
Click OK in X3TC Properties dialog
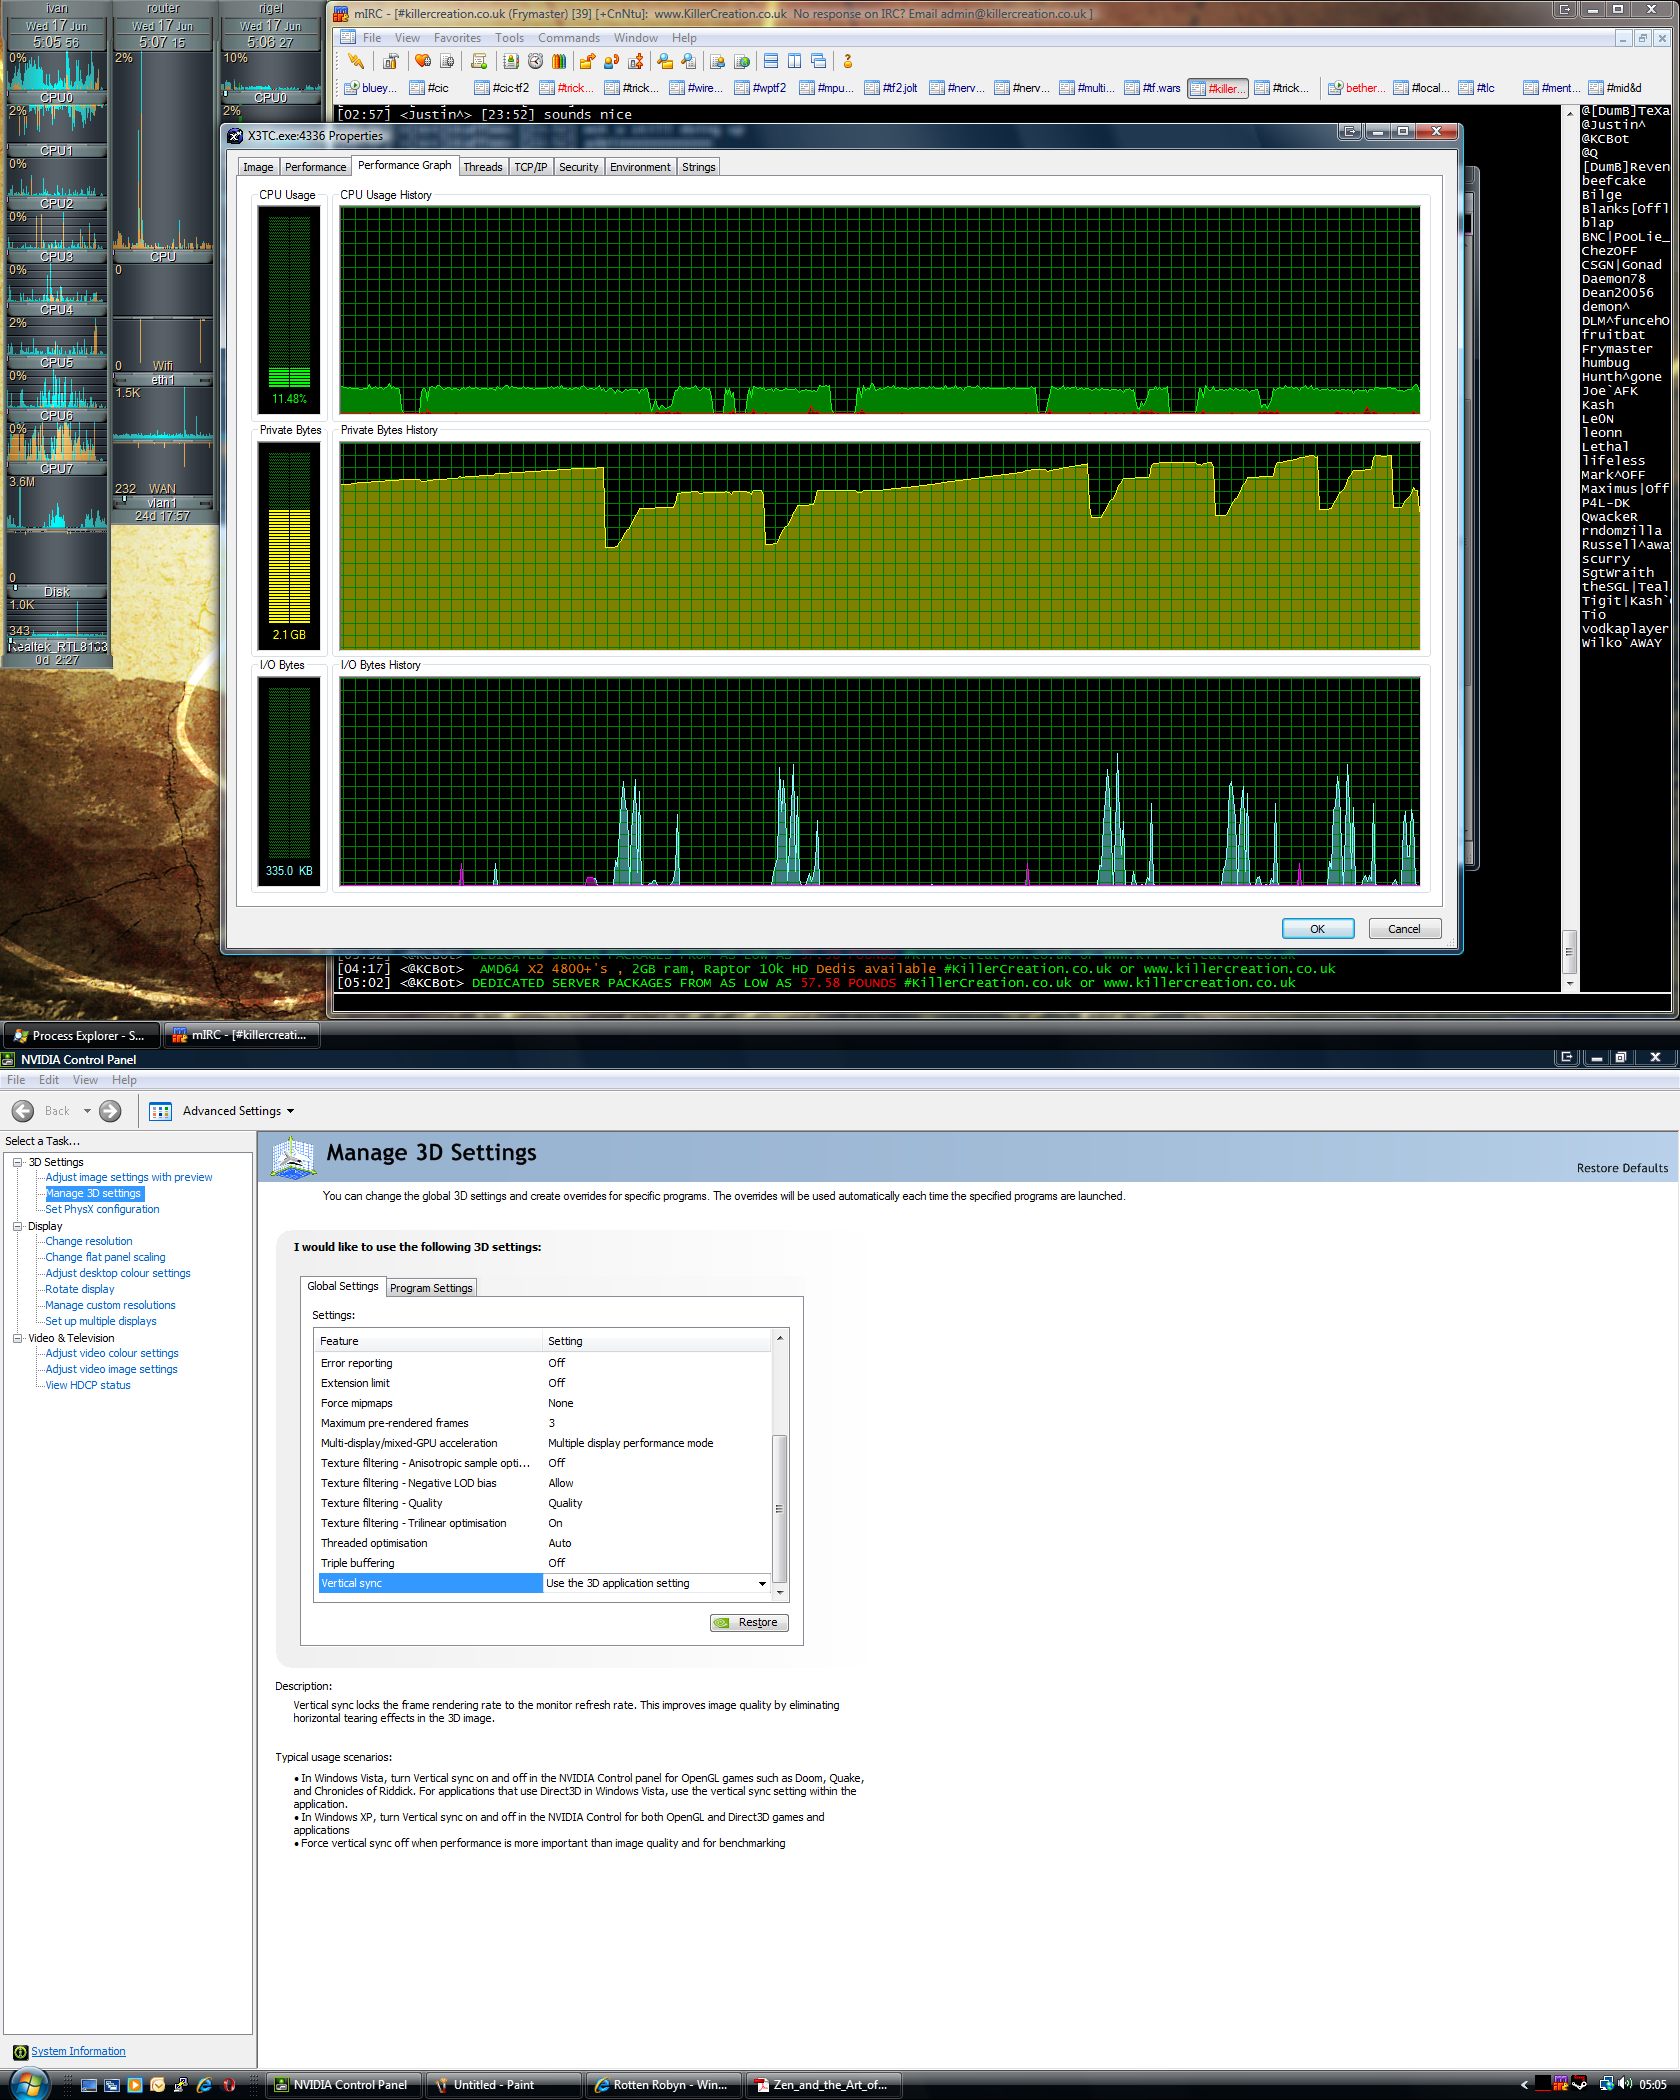click(1318, 929)
